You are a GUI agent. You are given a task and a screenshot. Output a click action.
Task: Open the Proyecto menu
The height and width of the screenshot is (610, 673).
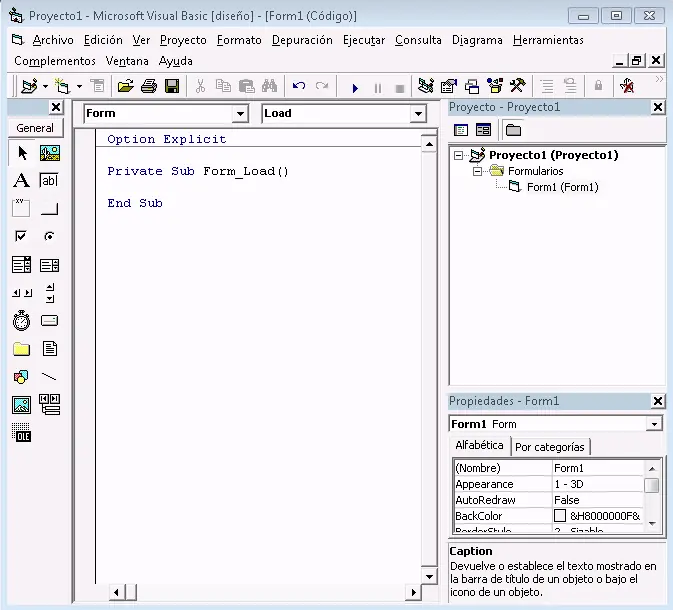[183, 40]
